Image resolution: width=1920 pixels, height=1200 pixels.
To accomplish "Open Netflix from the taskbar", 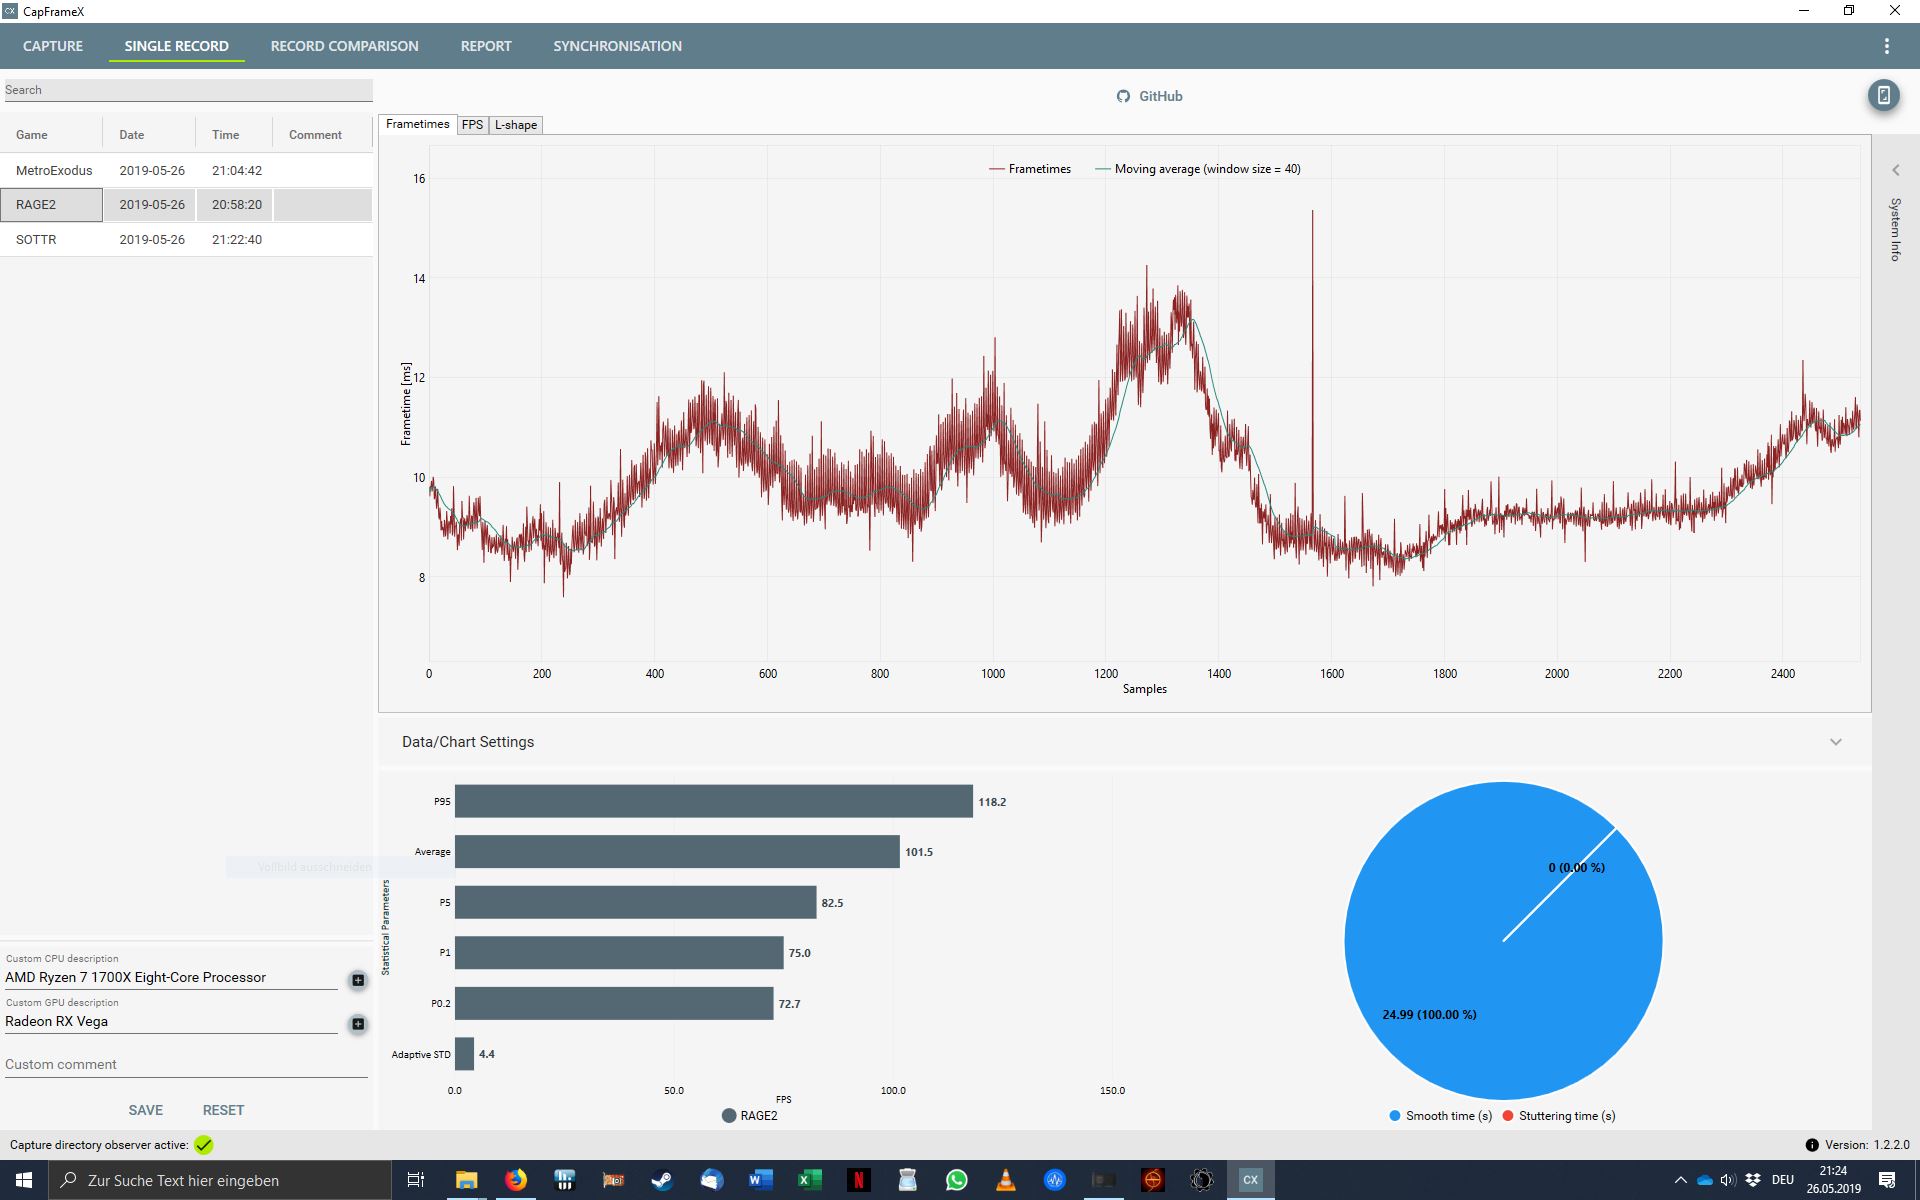I will click(x=858, y=1180).
